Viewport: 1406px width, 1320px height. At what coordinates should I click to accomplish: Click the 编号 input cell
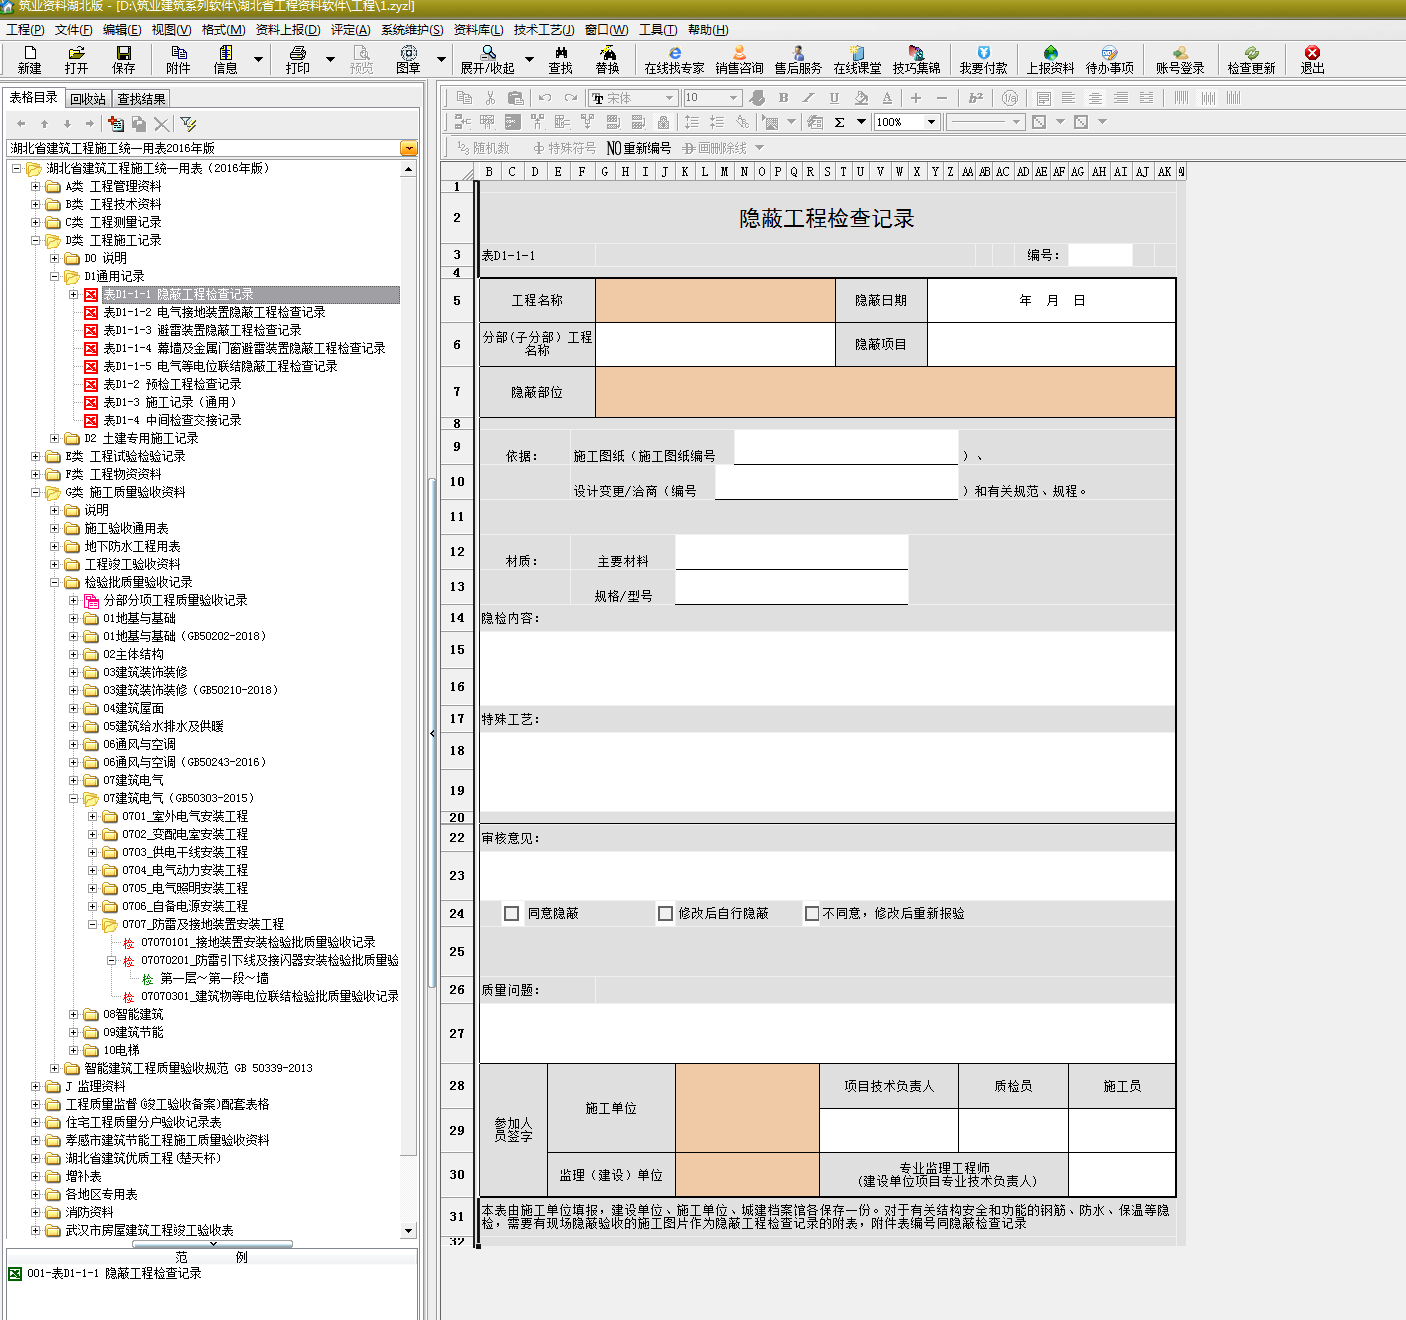point(1100,255)
